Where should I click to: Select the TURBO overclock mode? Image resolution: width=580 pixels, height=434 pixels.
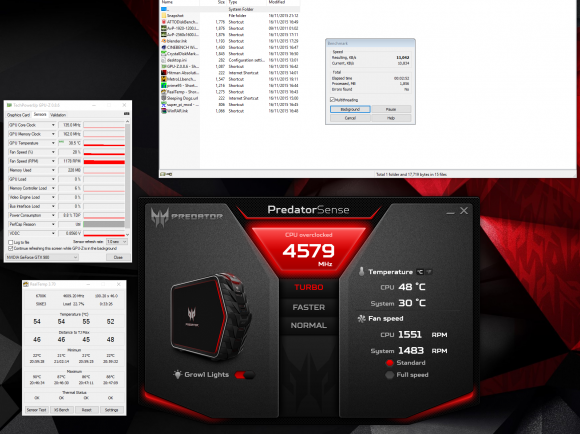[x=309, y=287]
